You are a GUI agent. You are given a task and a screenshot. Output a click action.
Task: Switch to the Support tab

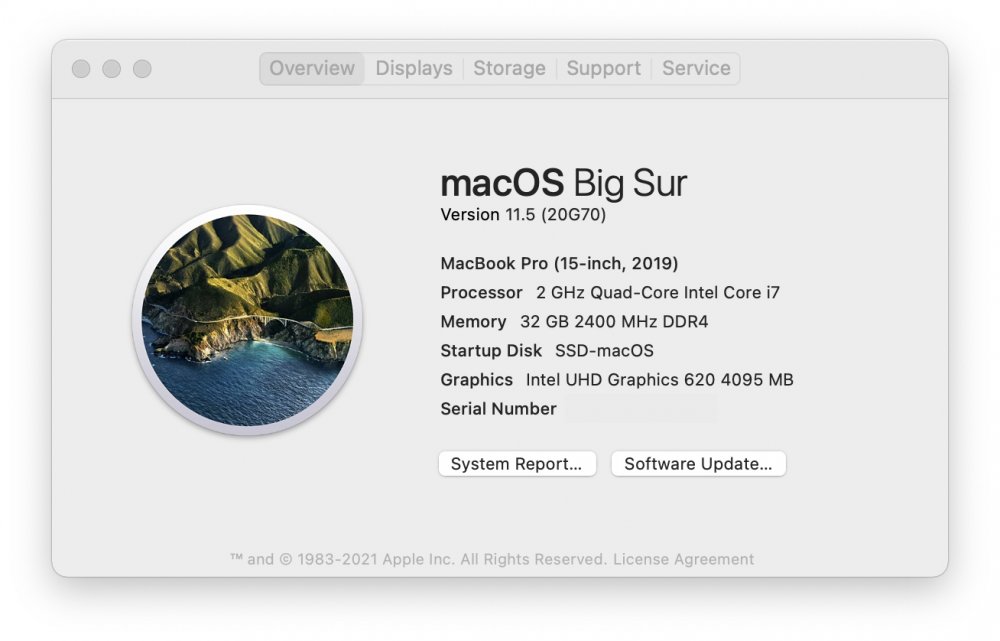pos(603,68)
